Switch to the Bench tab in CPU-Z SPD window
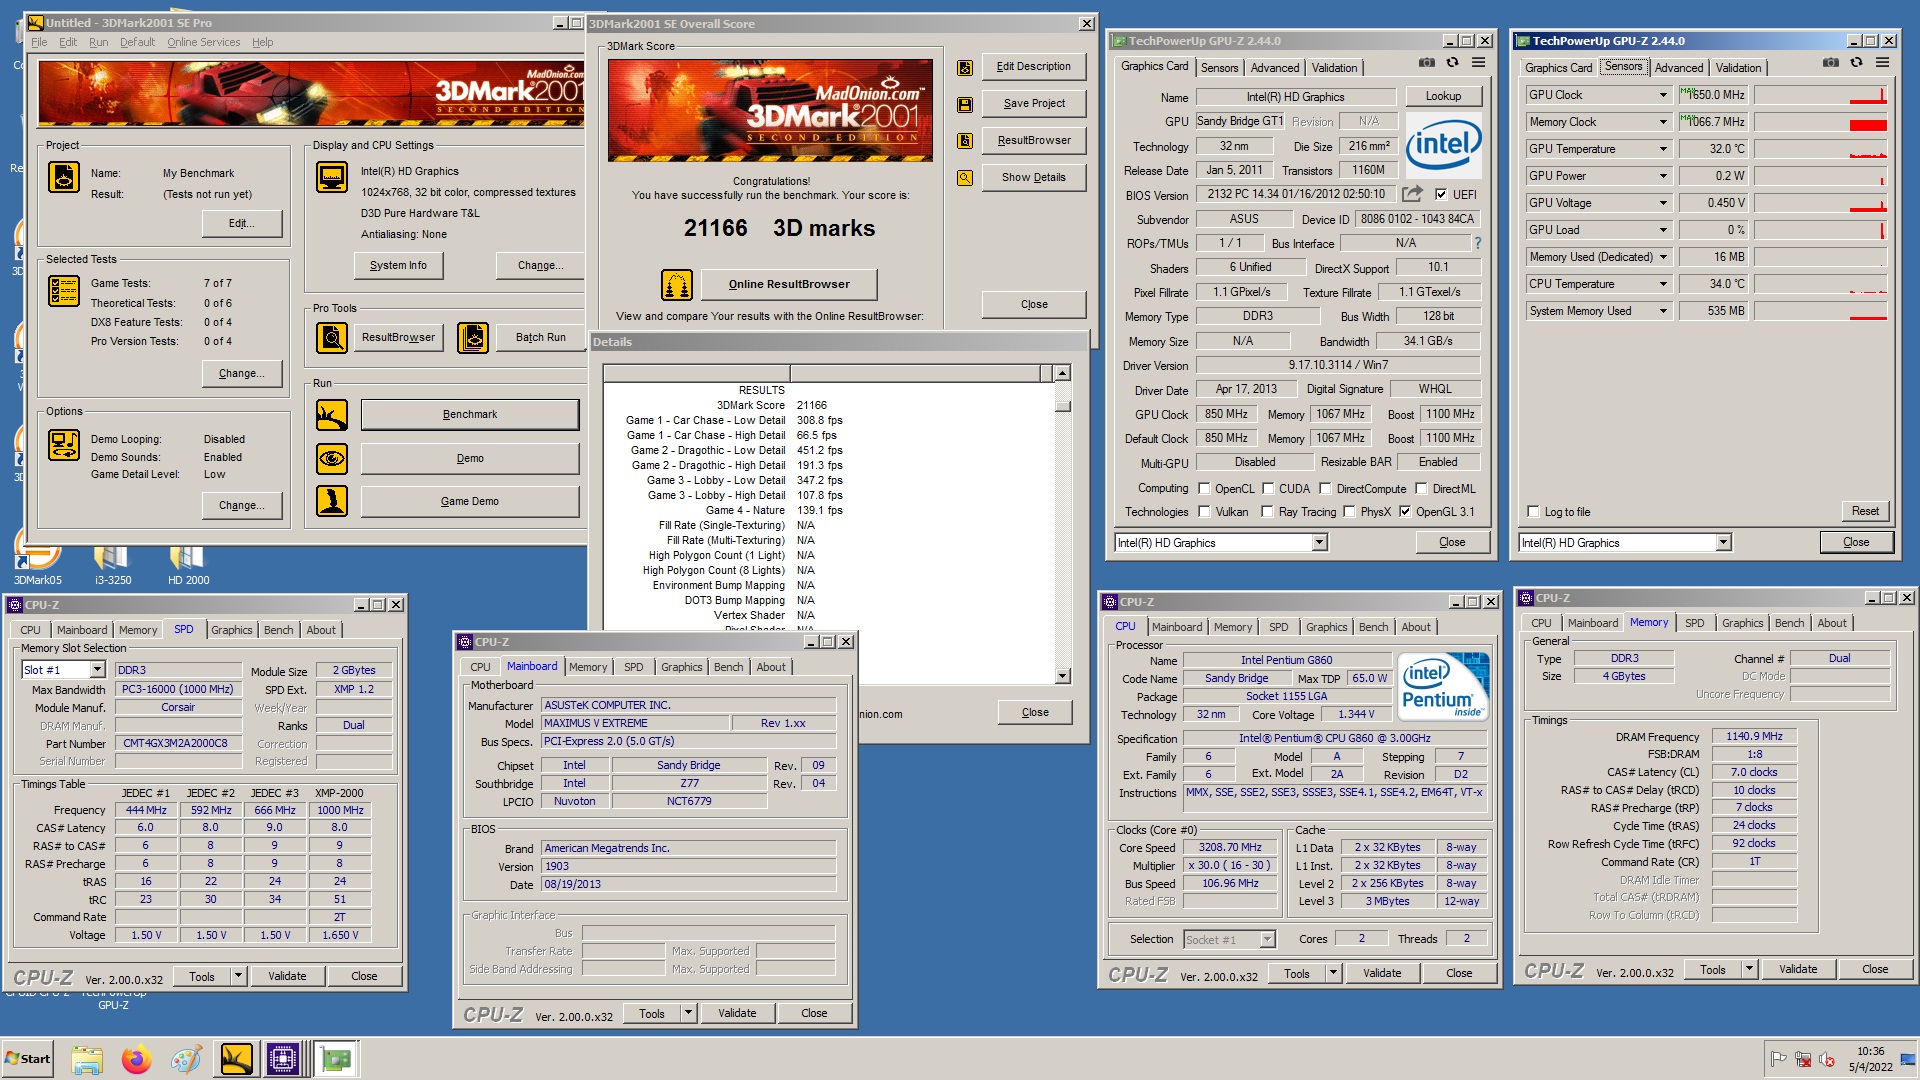 click(279, 630)
